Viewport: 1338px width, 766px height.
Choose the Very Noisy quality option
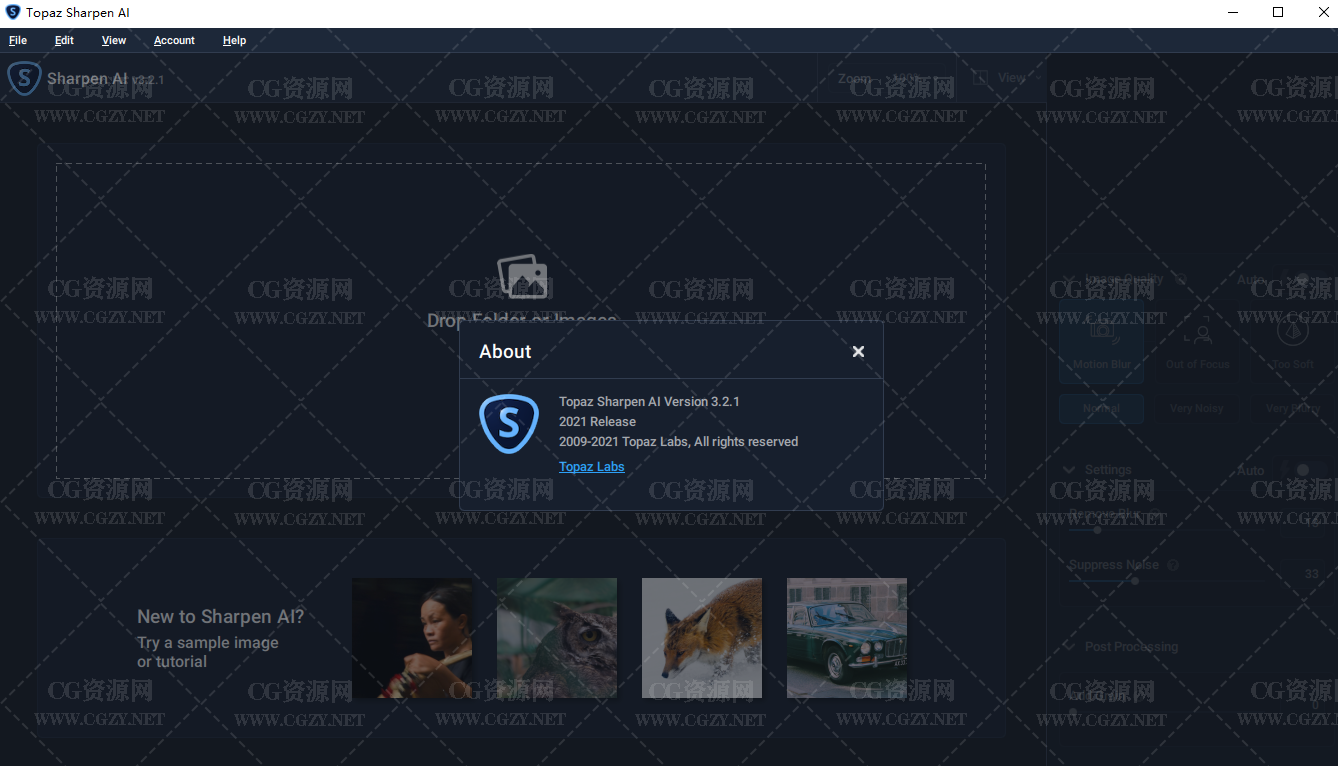(1196, 408)
